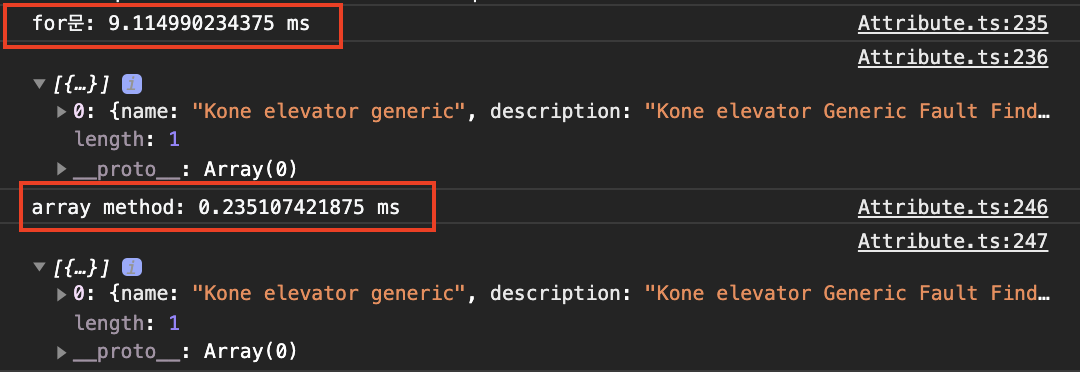Collapse the array logged after array method timing
Screen dimensions: 1080x372
(x=38, y=267)
